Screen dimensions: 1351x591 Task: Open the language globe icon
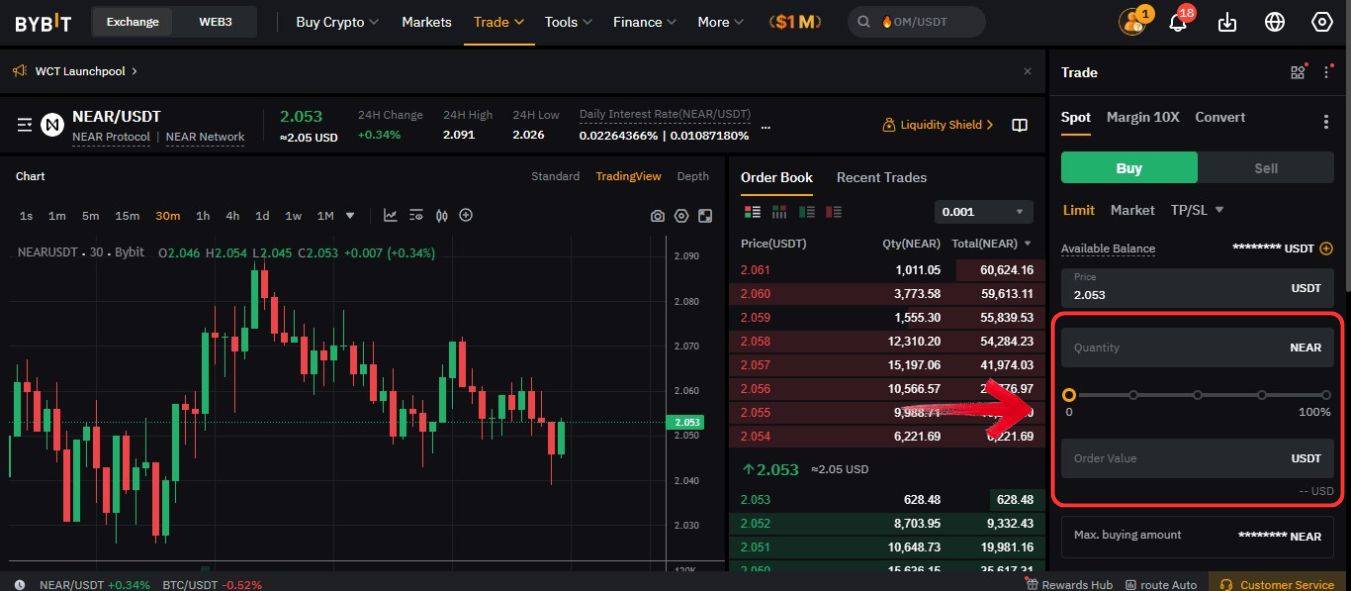pyautogui.click(x=1274, y=22)
